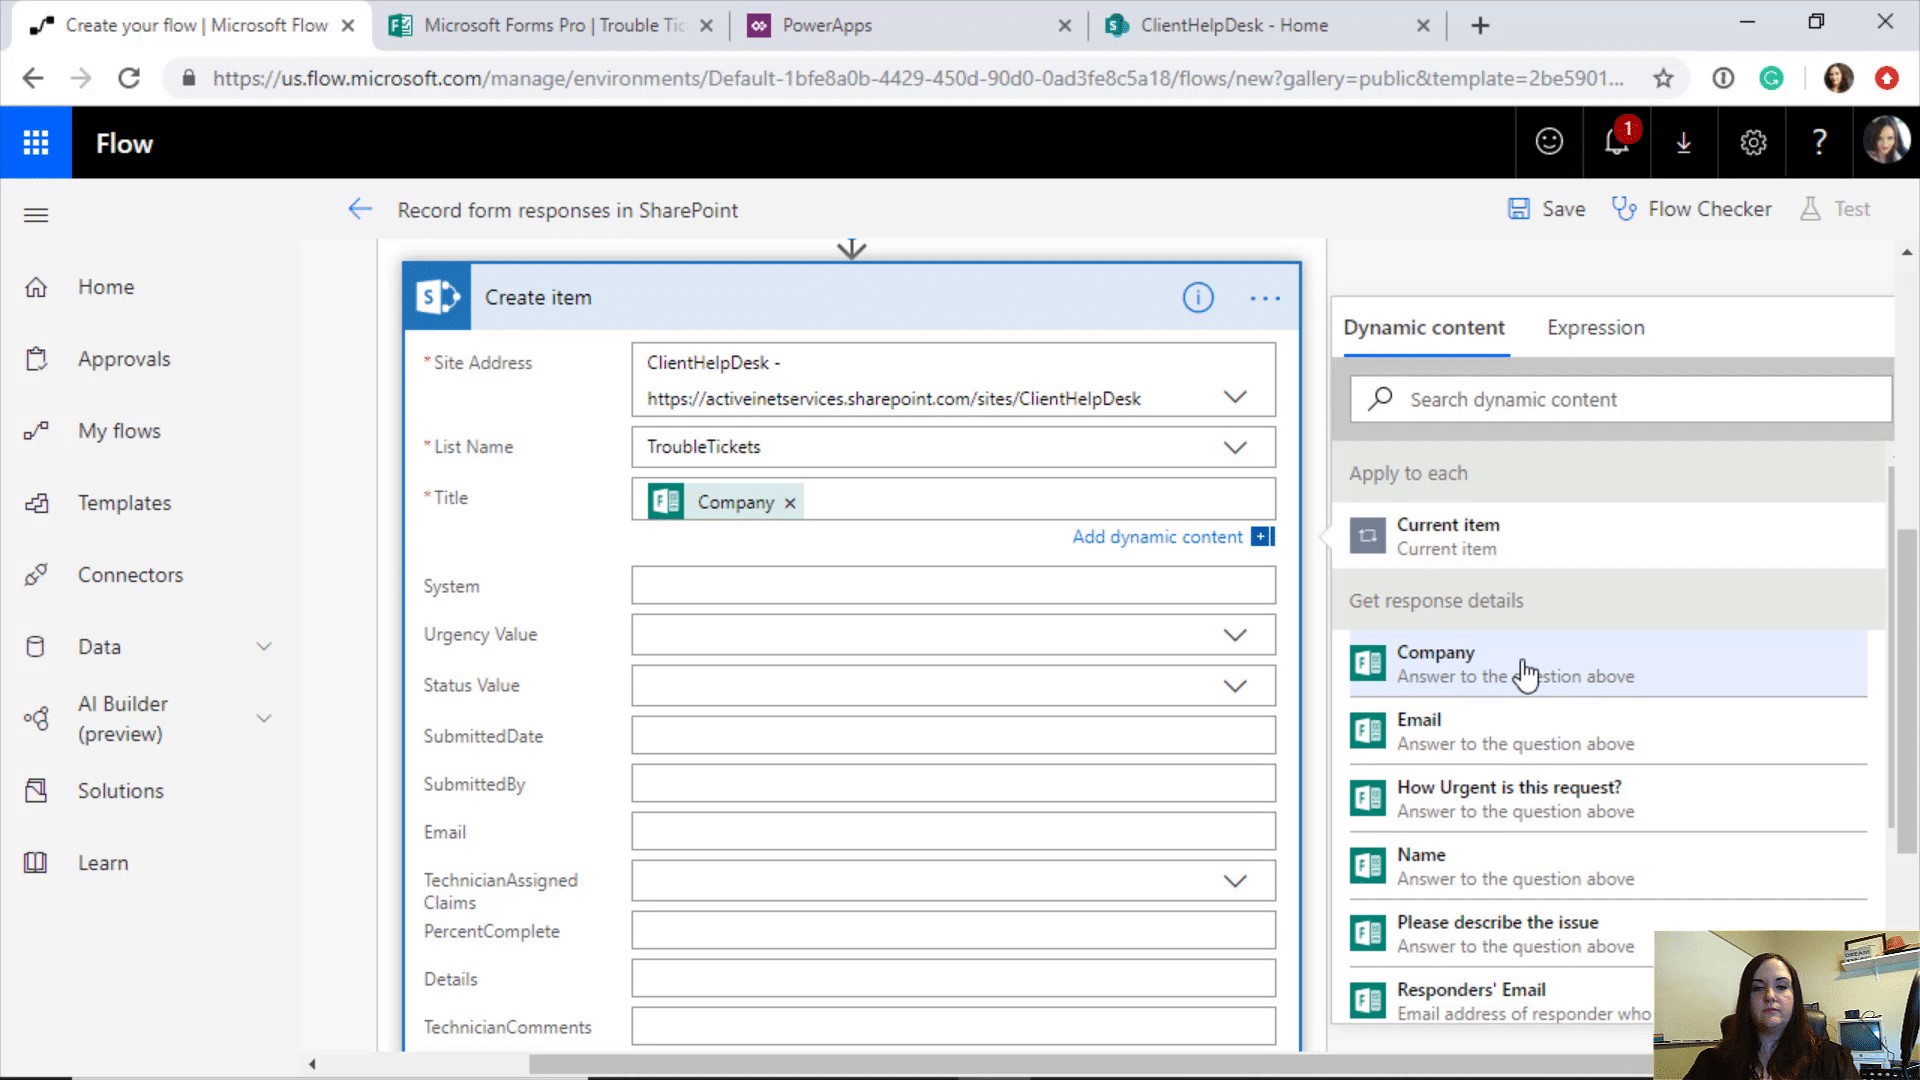Click the SubmittedBy input field
Image resolution: width=1920 pixels, height=1080 pixels.
point(953,783)
